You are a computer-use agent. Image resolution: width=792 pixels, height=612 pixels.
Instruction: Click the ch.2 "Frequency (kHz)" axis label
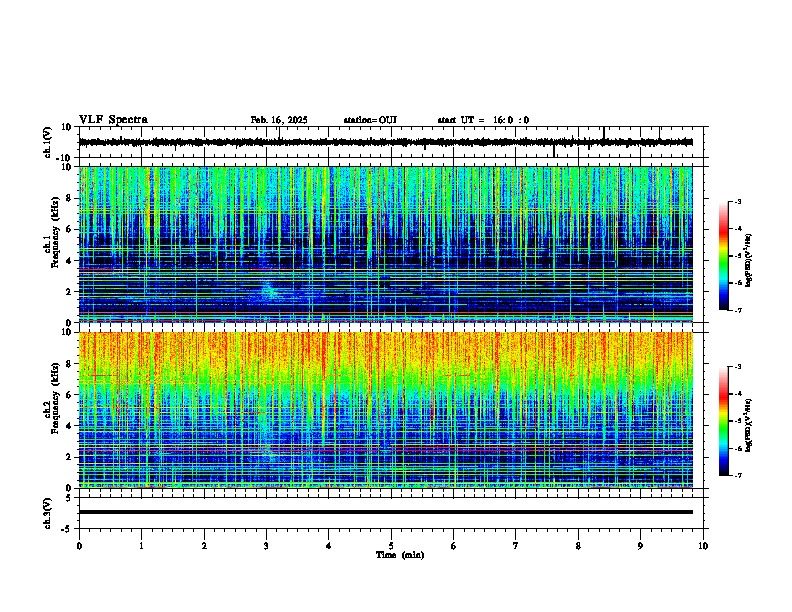(55, 398)
